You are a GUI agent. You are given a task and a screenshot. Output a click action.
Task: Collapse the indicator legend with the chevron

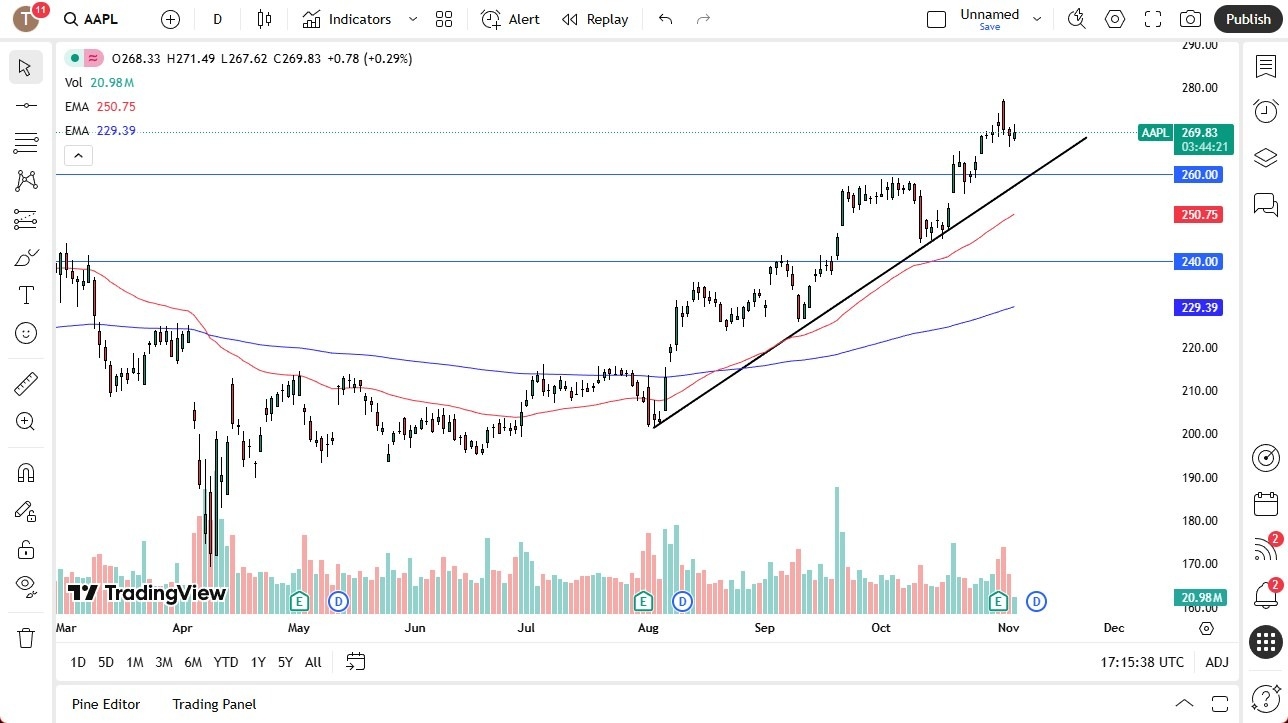coord(78,155)
